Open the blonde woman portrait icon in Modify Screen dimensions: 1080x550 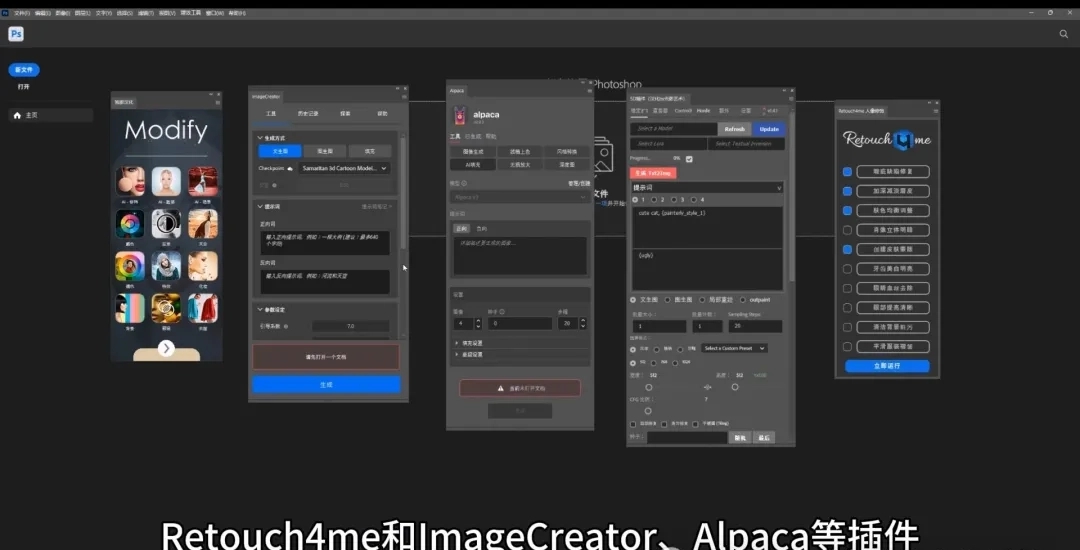[167, 181]
